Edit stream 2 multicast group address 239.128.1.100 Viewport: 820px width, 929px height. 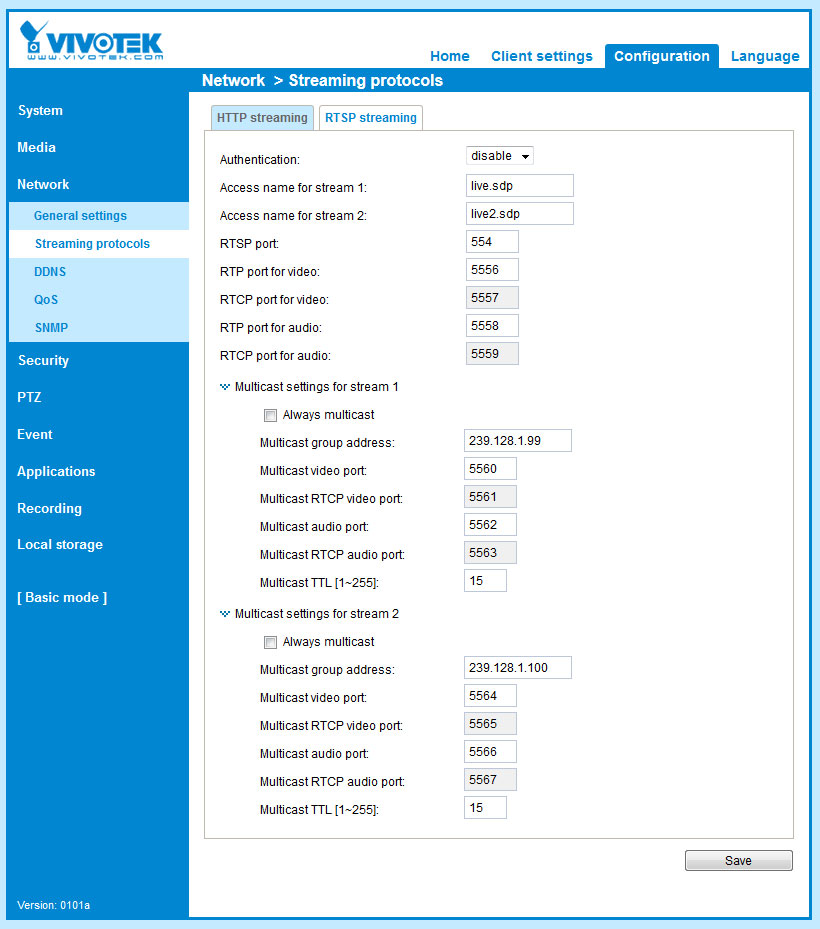pyautogui.click(x=518, y=668)
